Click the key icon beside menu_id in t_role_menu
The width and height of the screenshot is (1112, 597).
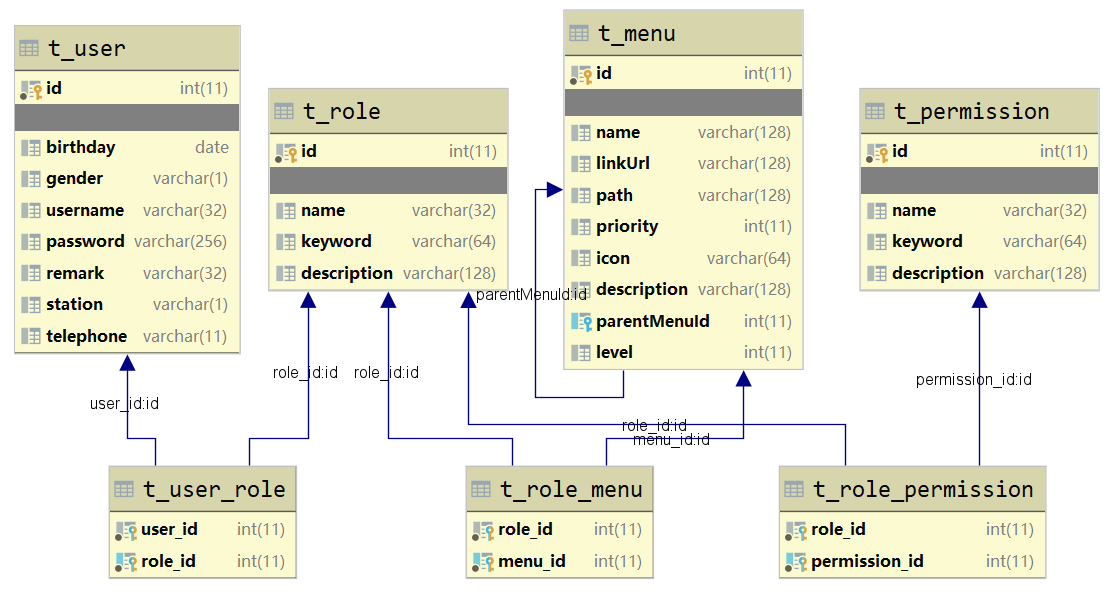click(482, 561)
